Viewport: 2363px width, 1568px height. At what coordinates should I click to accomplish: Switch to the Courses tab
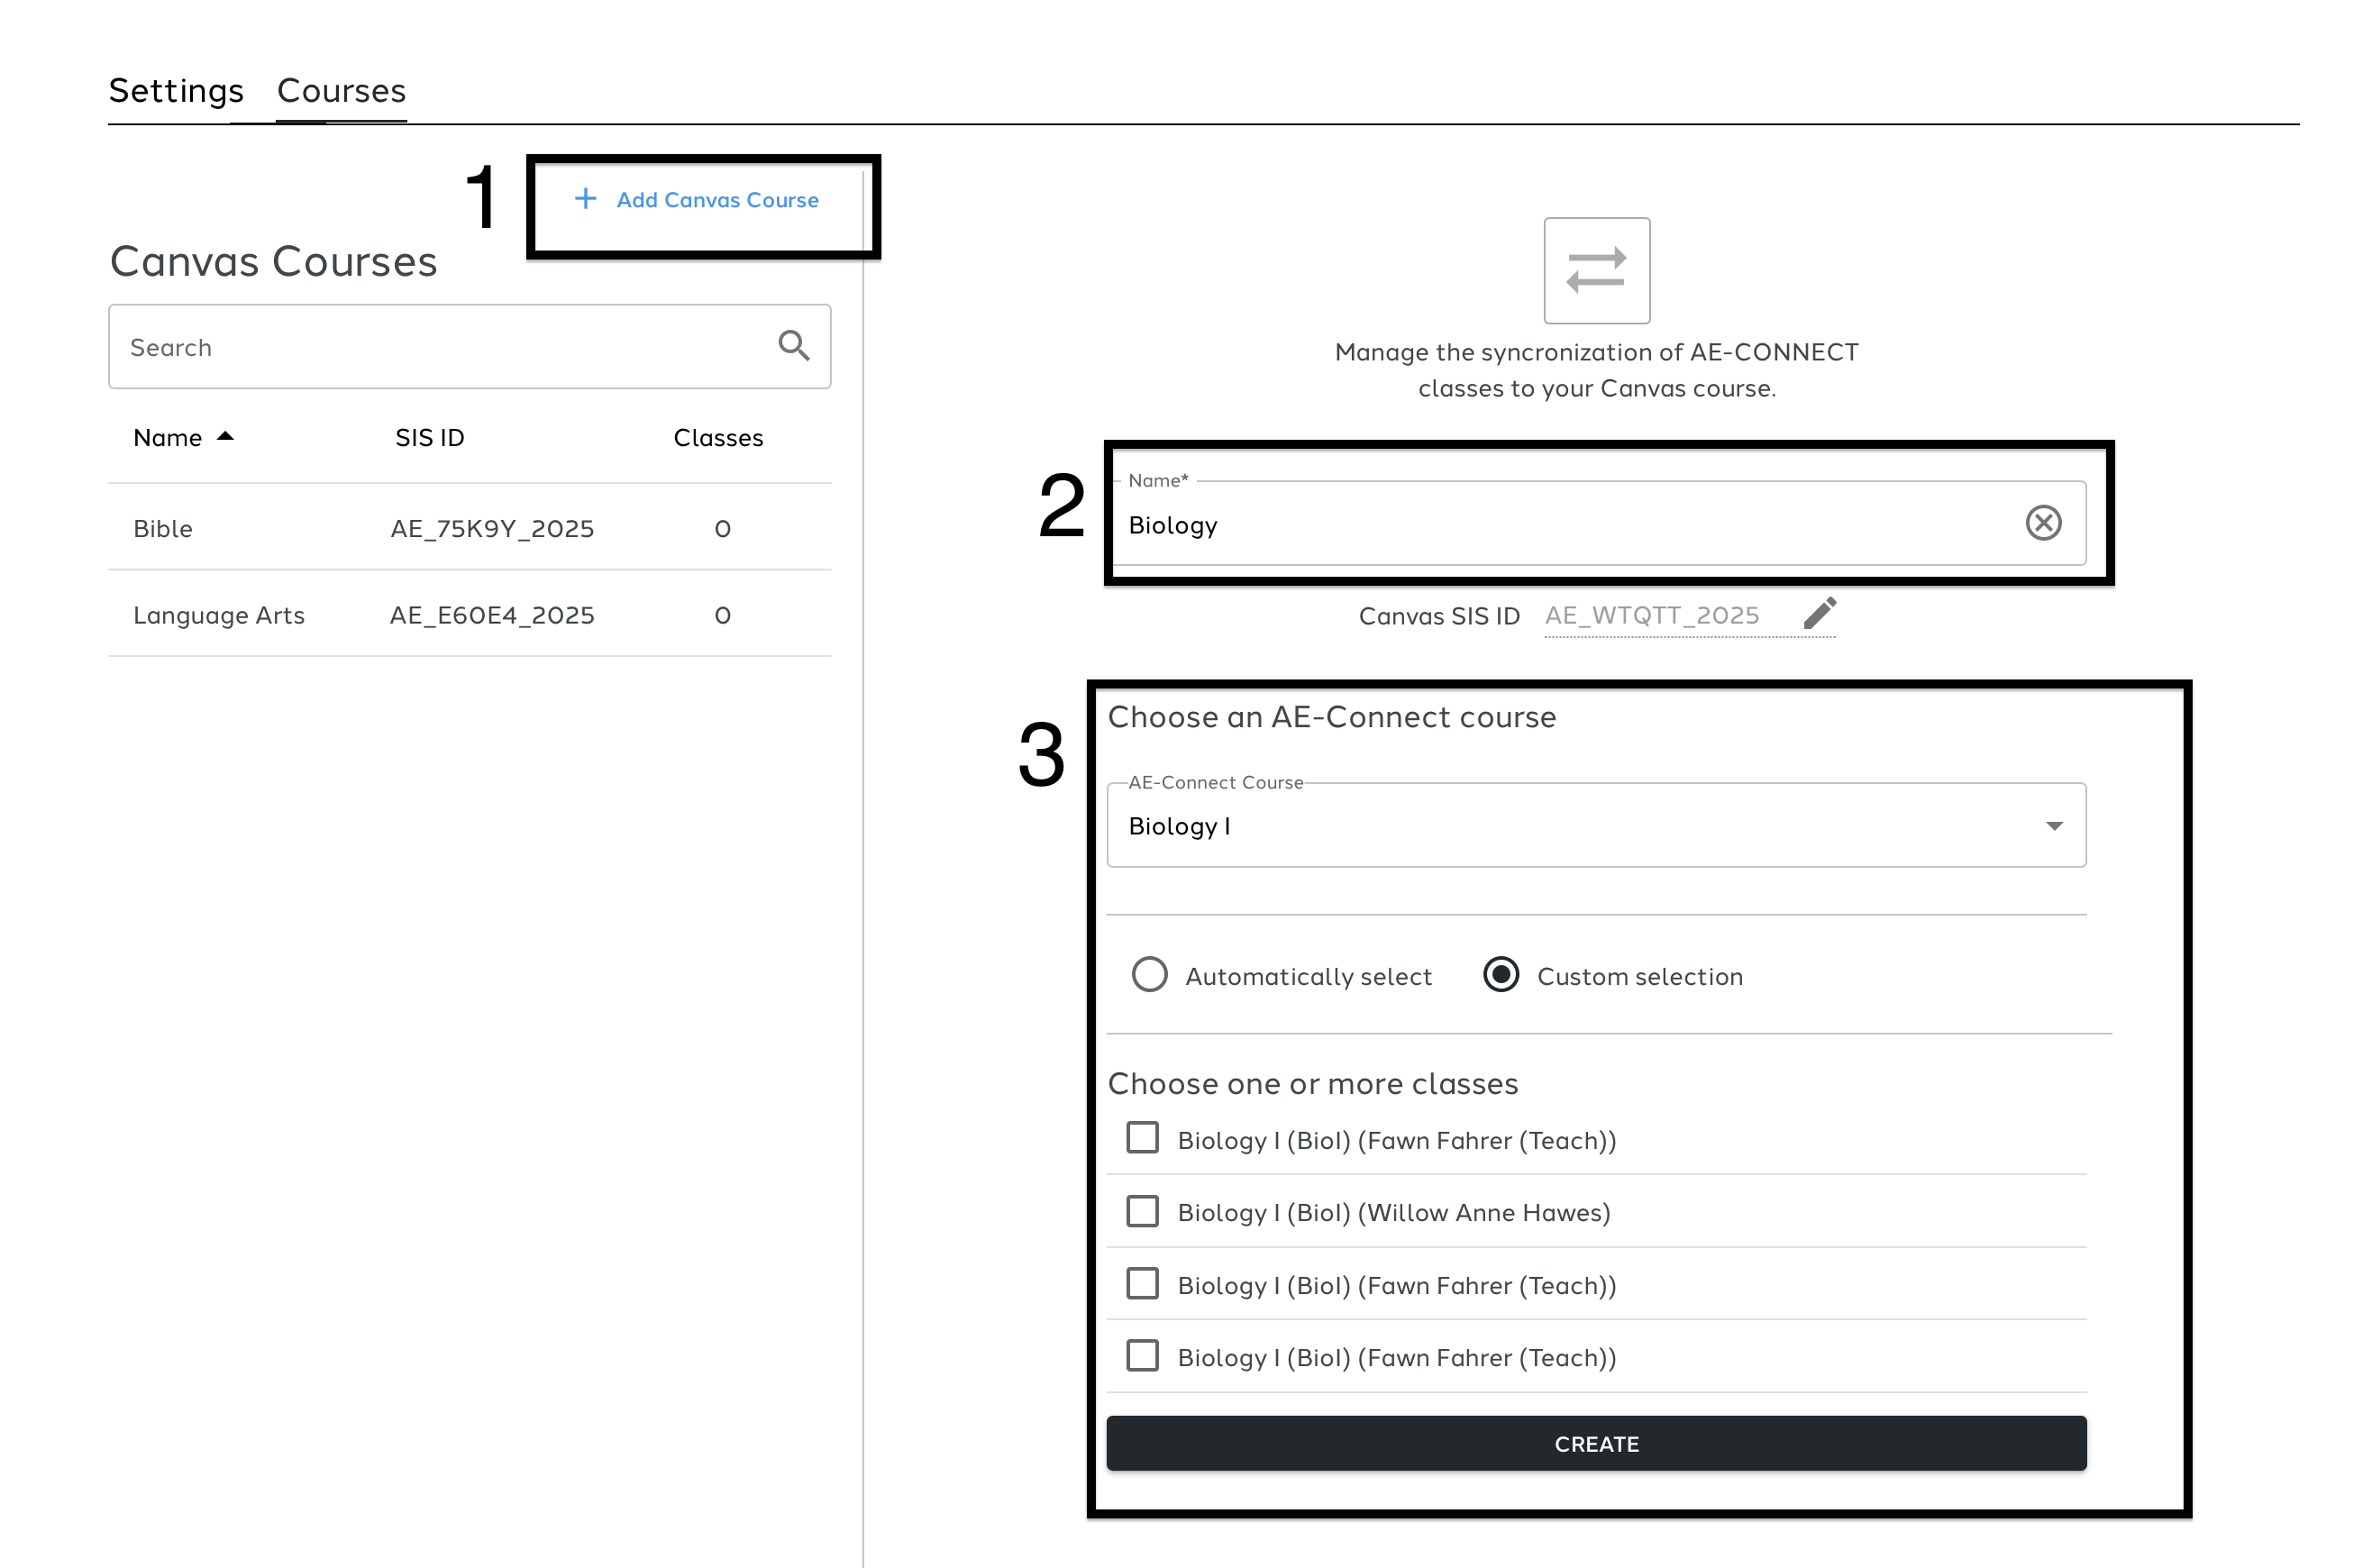[341, 91]
